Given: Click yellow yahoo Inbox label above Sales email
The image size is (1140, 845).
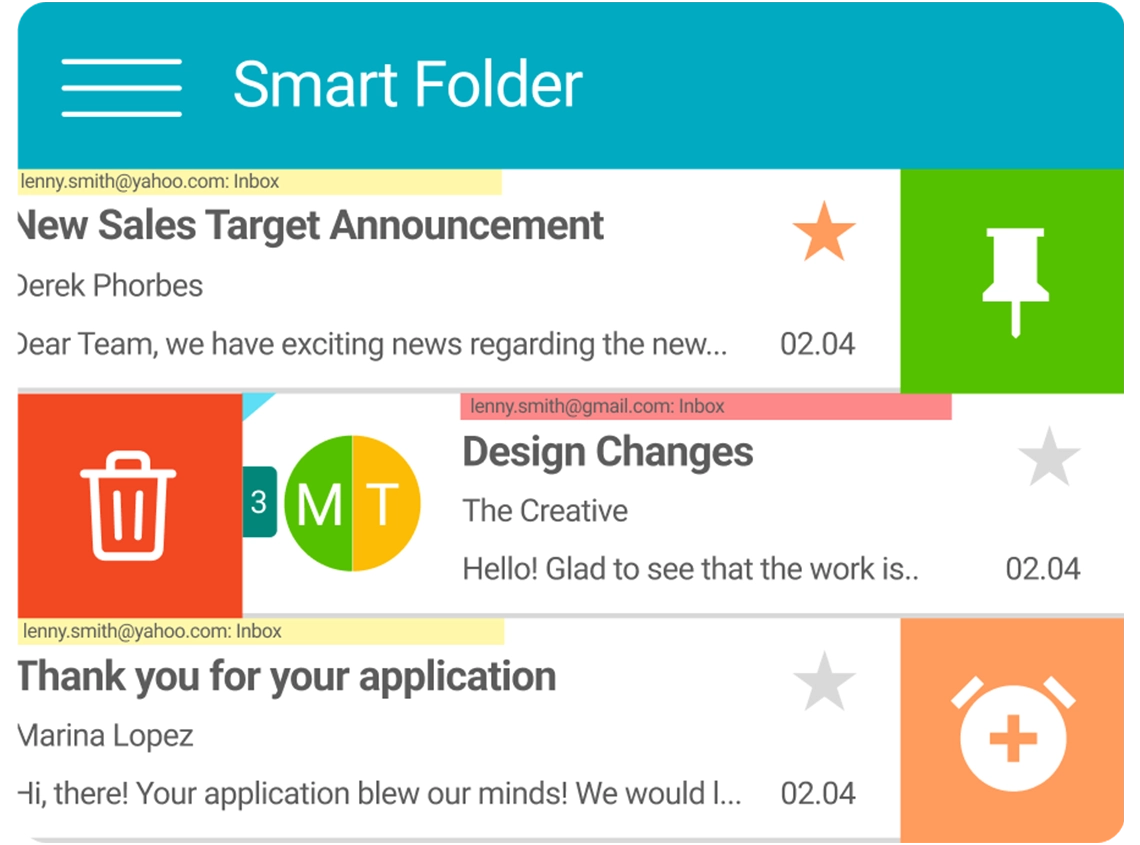Looking at the screenshot, I should coord(258,182).
